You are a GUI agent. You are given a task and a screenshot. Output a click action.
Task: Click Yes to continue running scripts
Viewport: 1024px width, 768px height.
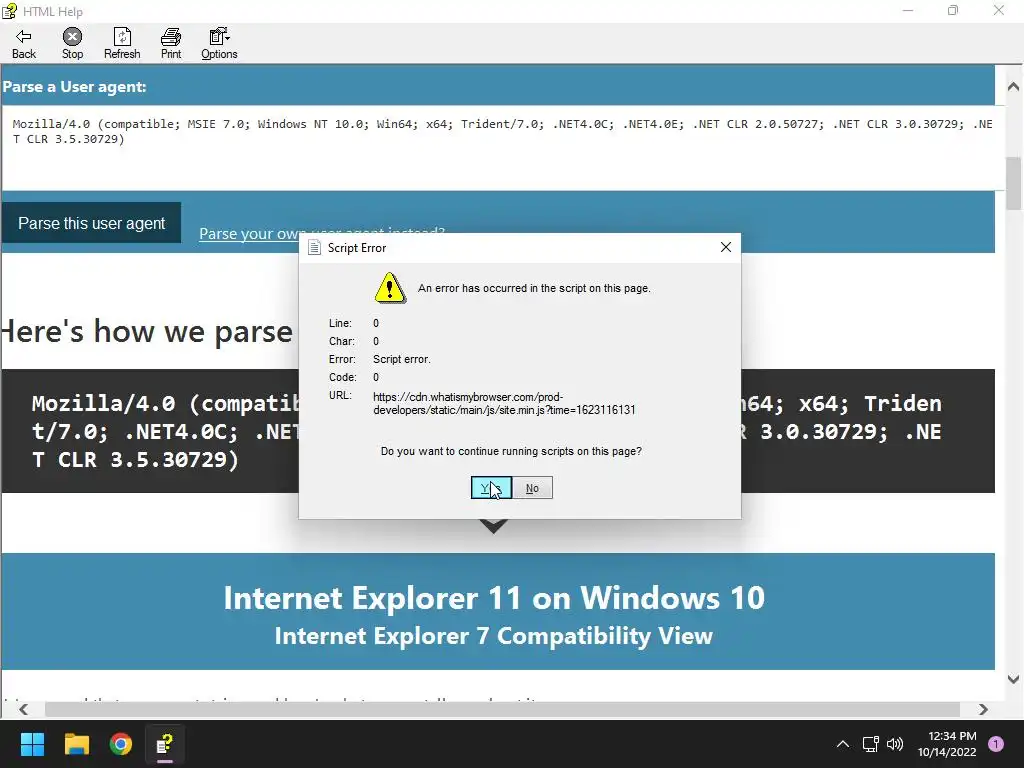click(x=491, y=488)
